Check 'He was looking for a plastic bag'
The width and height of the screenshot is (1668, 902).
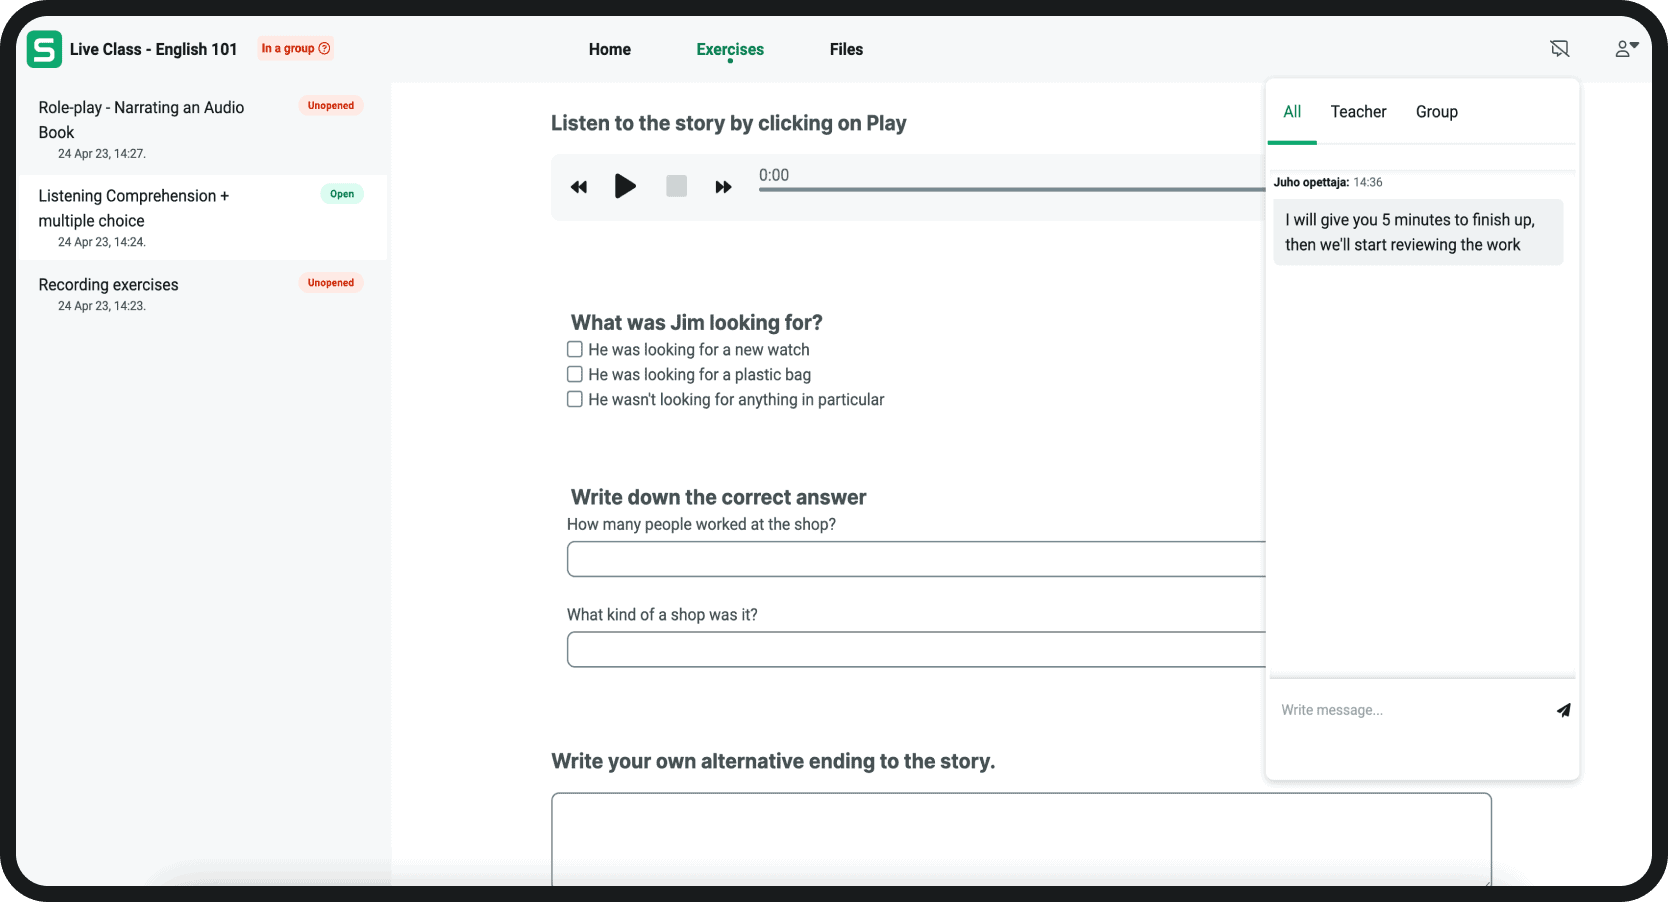575,374
